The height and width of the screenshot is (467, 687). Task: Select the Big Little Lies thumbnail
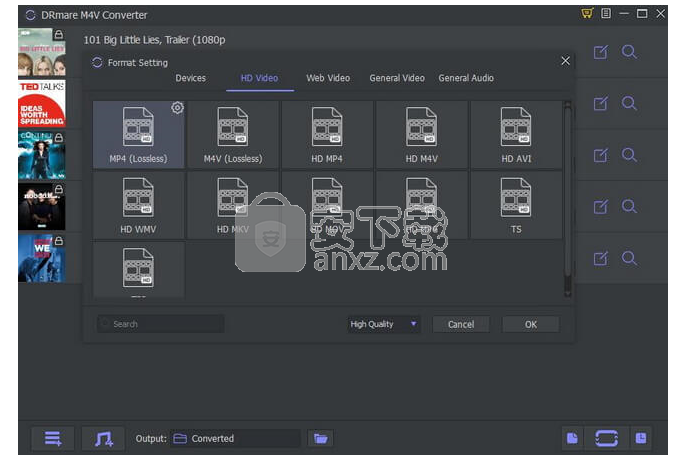pos(42,52)
